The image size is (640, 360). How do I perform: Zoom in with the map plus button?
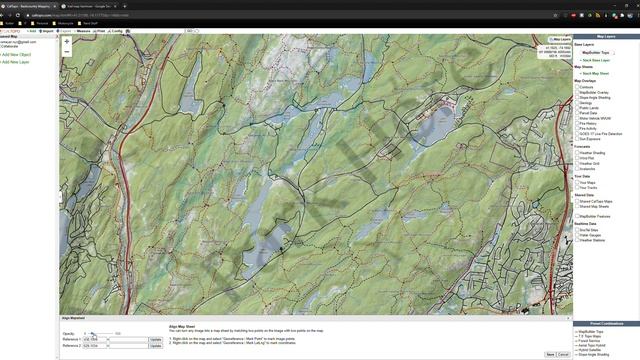pos(67,41)
